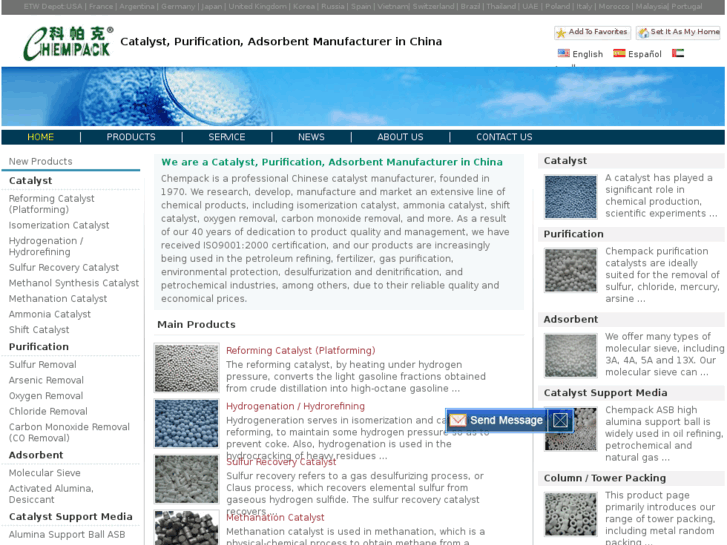Open the Column / Tower Packing thumbnail
The image size is (727, 545).
(x=571, y=514)
